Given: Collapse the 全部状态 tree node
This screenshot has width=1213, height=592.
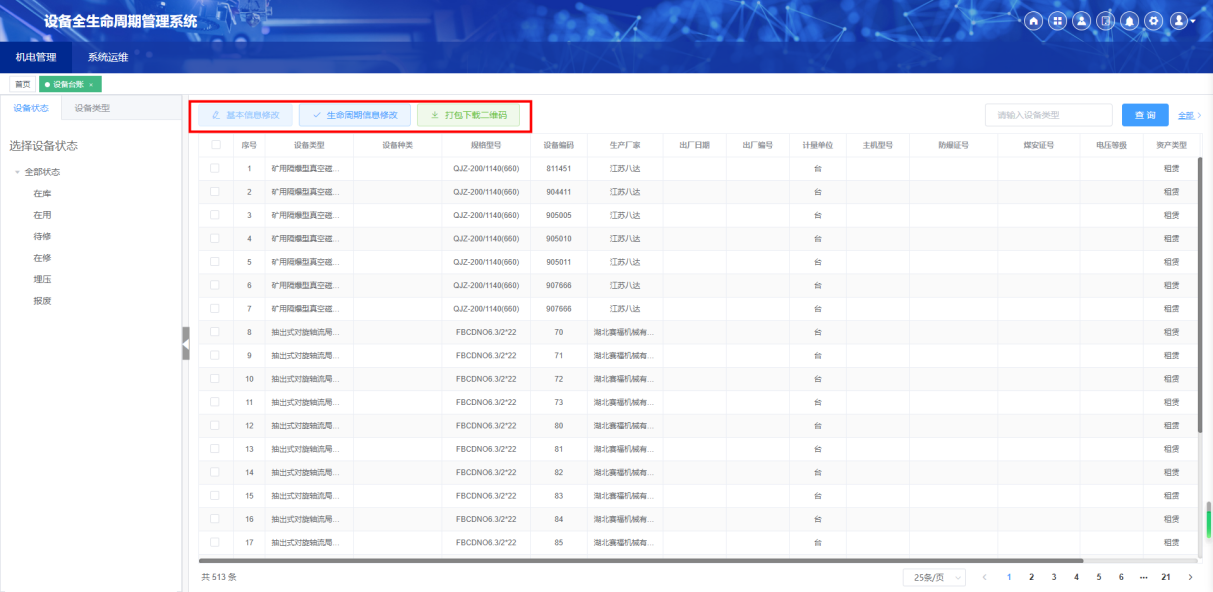Looking at the screenshot, I should click(17, 172).
